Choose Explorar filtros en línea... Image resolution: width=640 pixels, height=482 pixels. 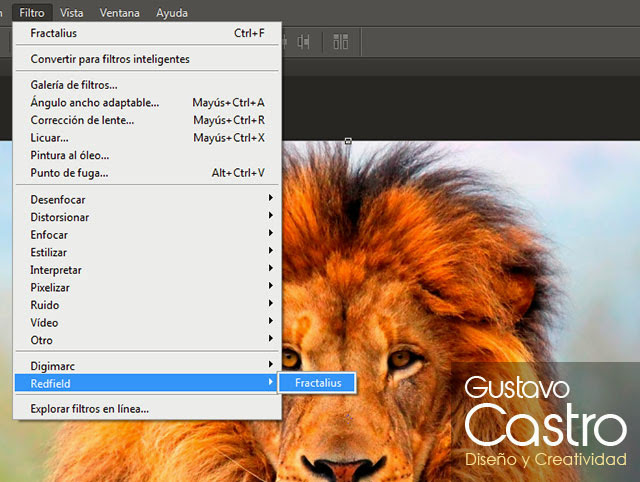click(x=147, y=409)
